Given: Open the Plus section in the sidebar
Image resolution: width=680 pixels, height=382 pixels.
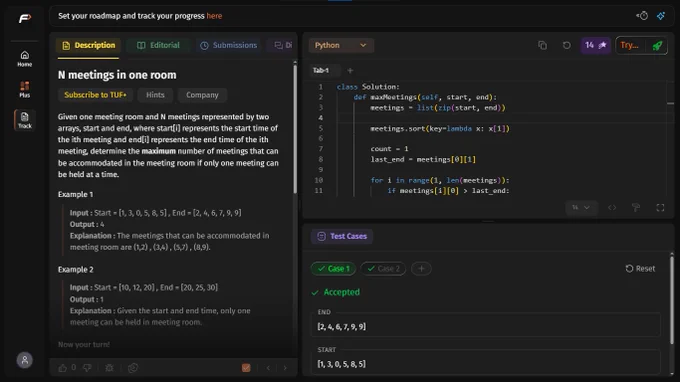Looking at the screenshot, I should point(25,89).
